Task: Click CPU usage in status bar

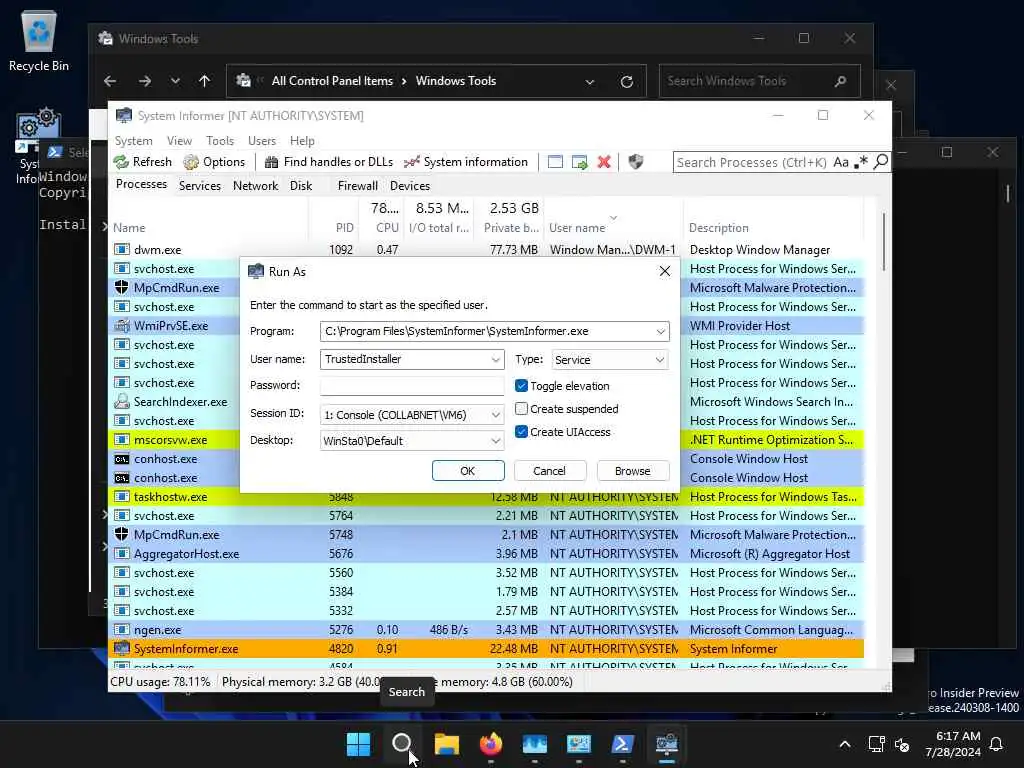Action: [x=161, y=682]
